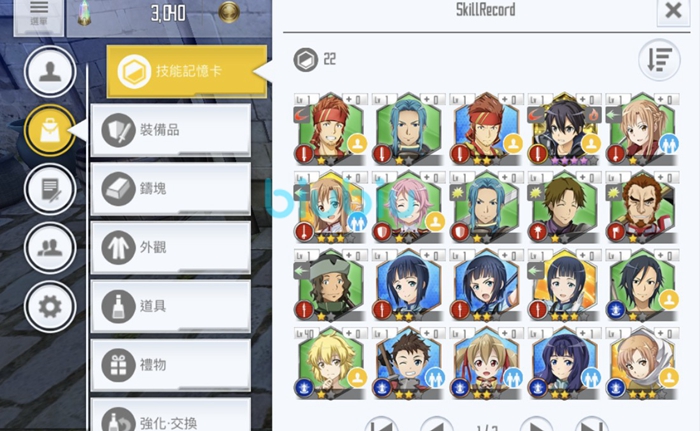Select the four-star Kirito skill card
This screenshot has width=700, height=431.
pos(565,130)
